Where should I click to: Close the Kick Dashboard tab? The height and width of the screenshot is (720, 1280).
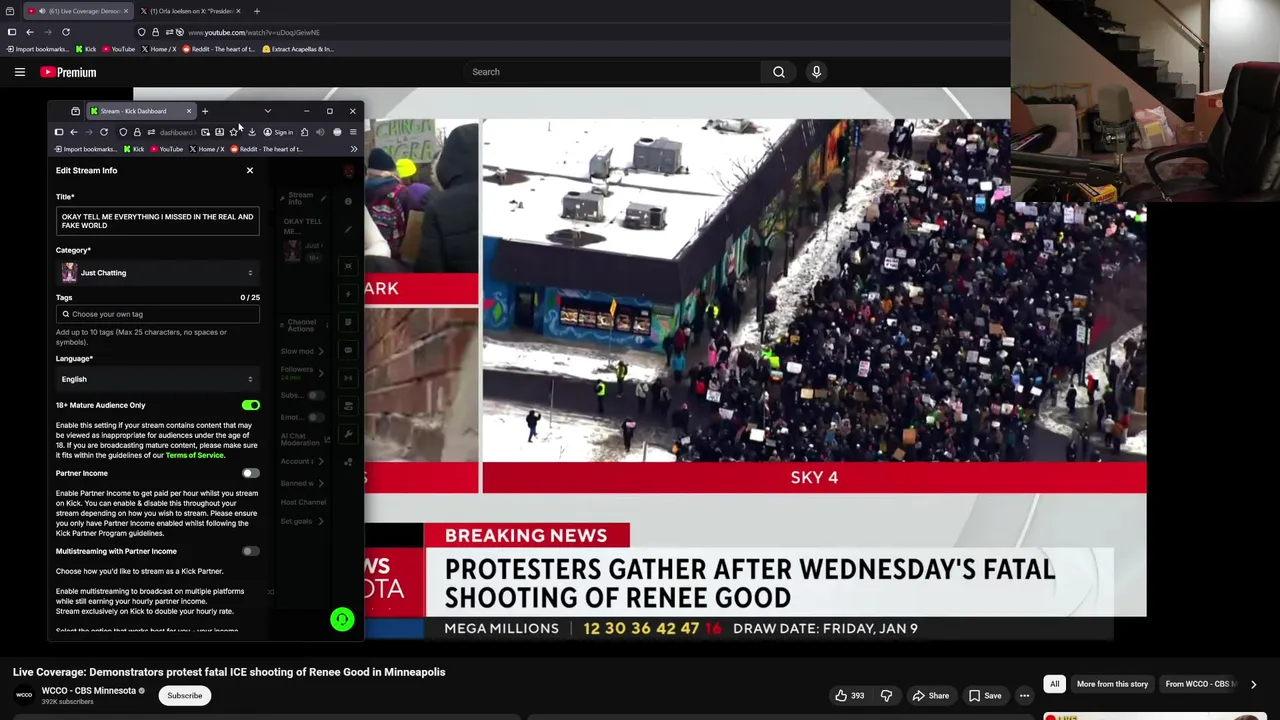[188, 111]
